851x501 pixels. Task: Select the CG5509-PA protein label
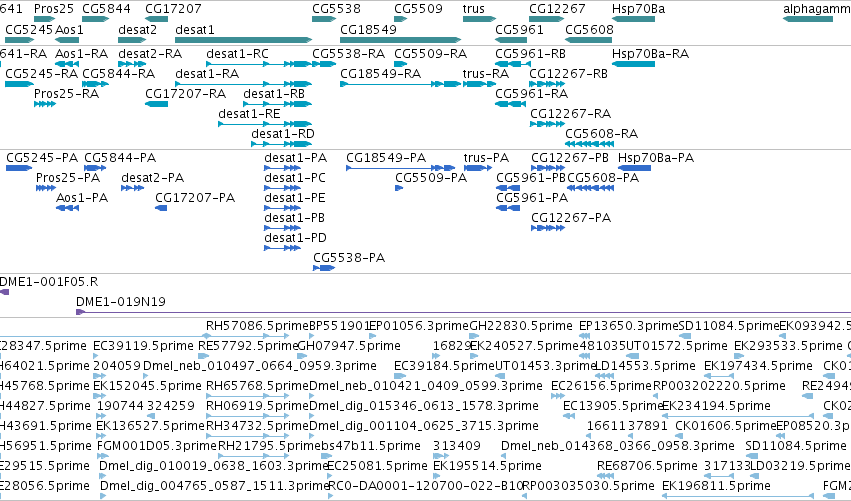coord(431,178)
